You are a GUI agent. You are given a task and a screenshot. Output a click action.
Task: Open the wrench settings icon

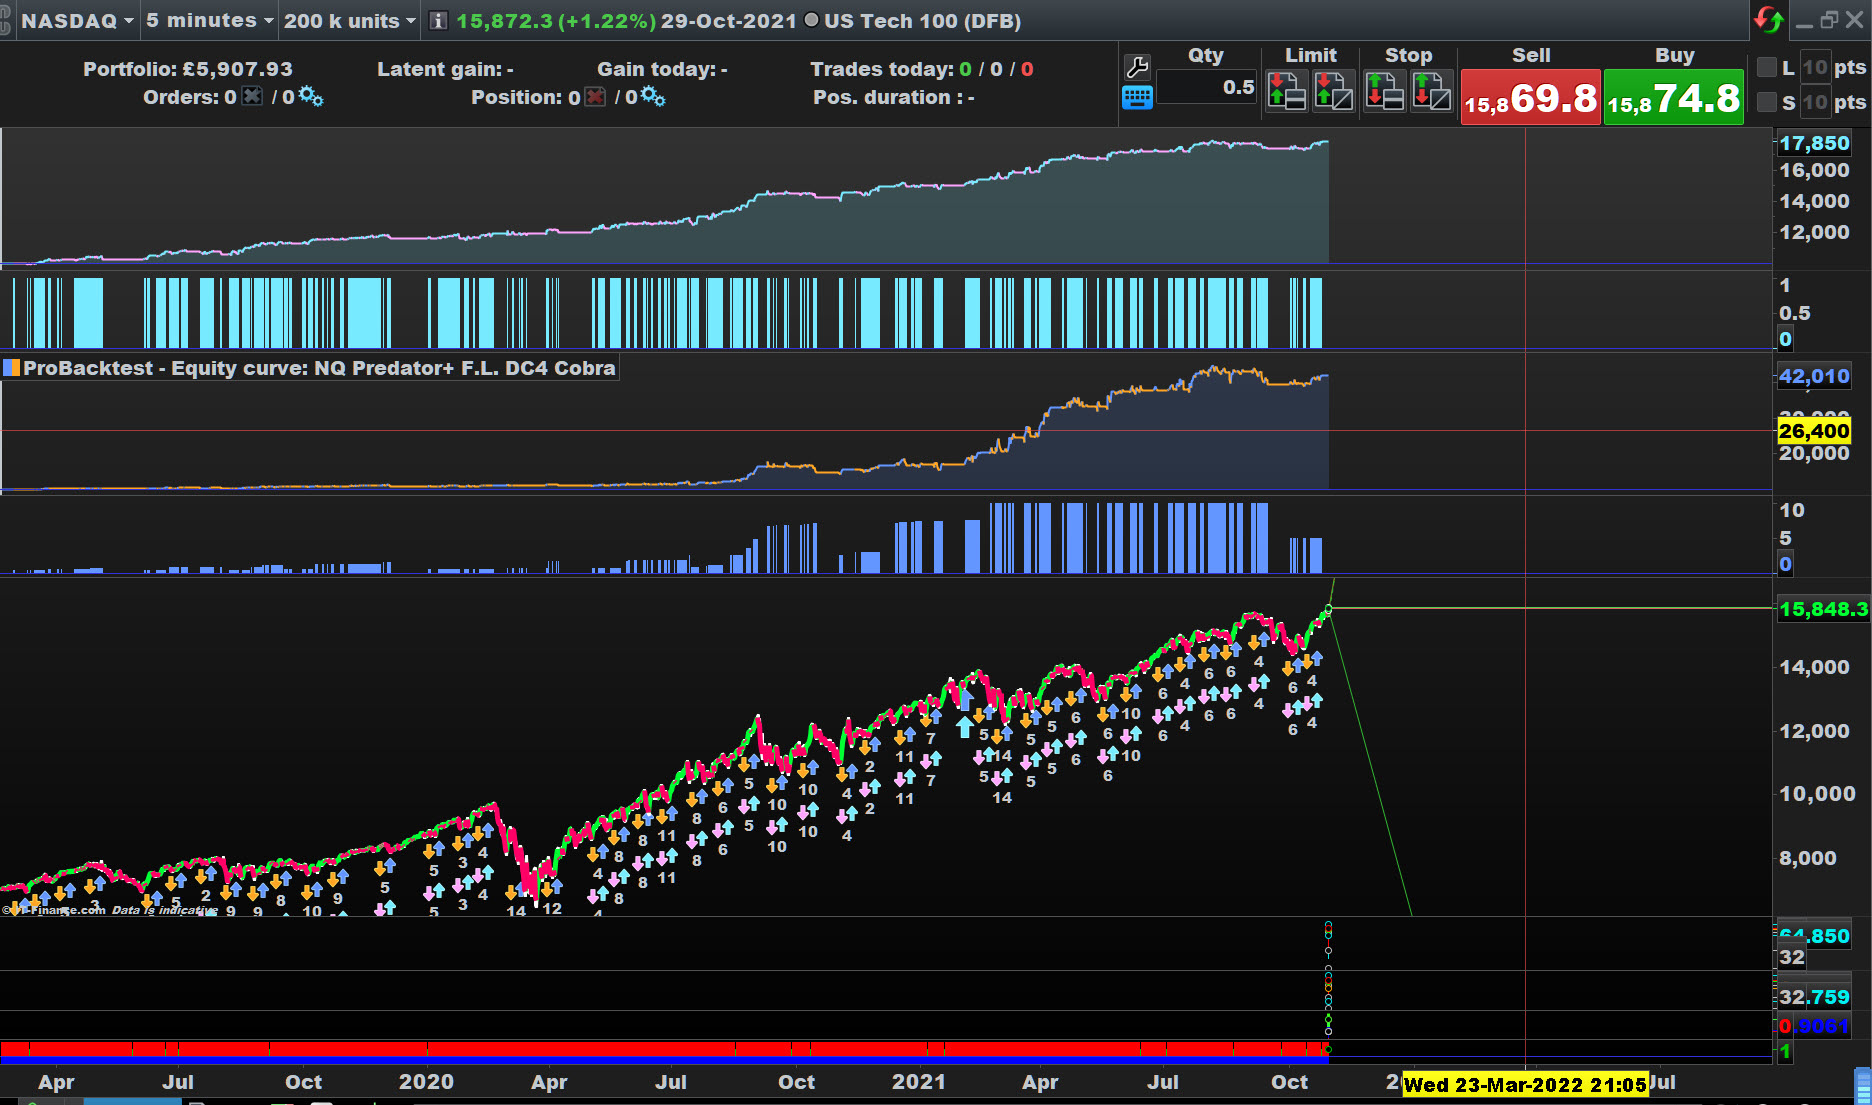pos(1137,67)
